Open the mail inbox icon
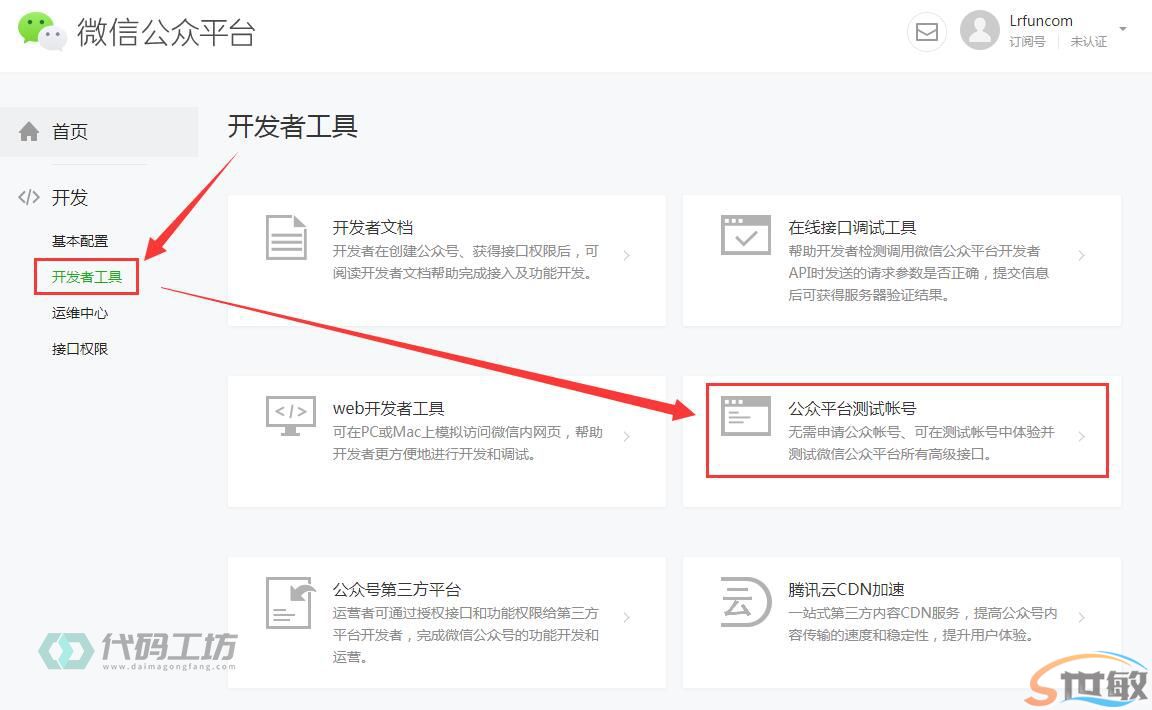Image resolution: width=1152 pixels, height=710 pixels. (926, 32)
